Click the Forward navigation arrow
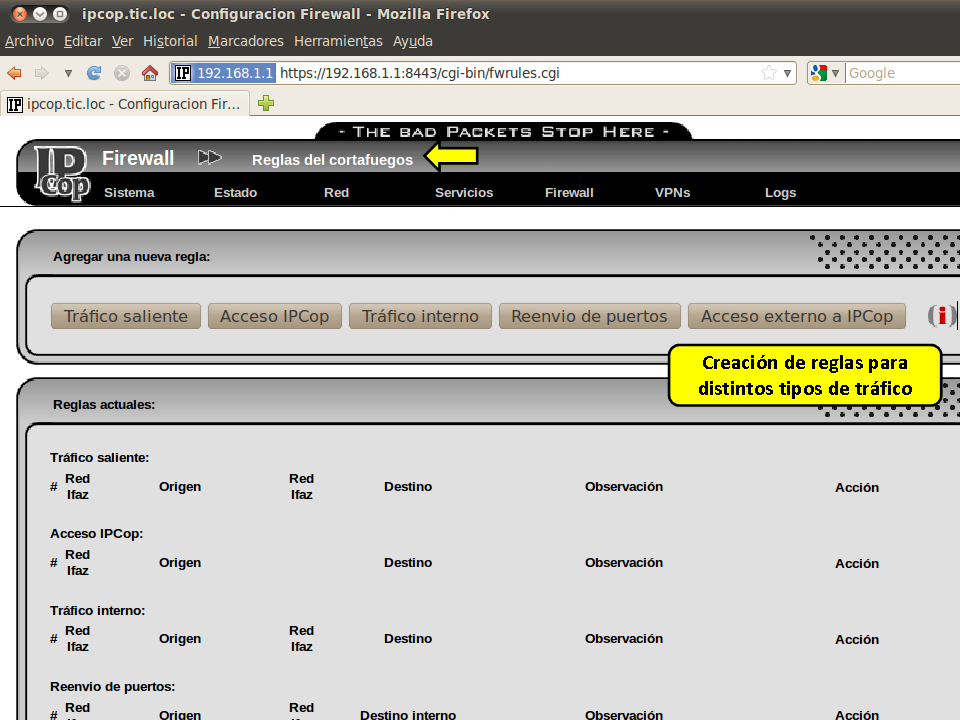 point(41,73)
